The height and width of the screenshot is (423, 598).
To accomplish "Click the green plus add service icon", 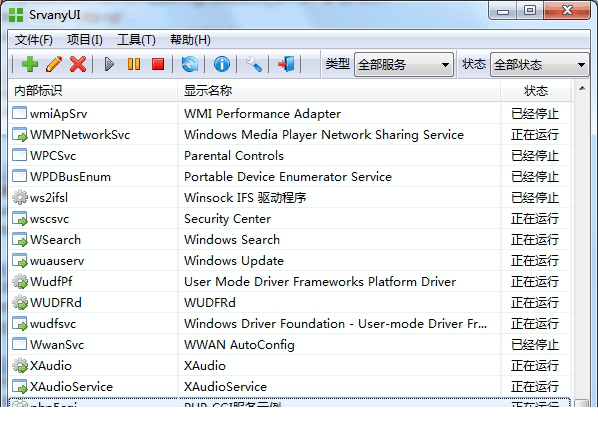I will 30,64.
